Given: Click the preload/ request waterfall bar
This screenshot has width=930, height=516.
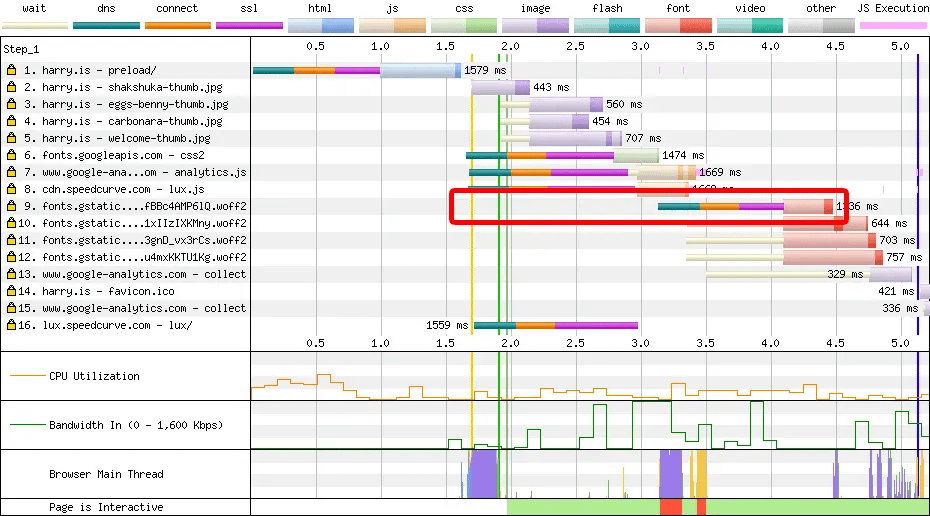Looking at the screenshot, I should (356, 70).
